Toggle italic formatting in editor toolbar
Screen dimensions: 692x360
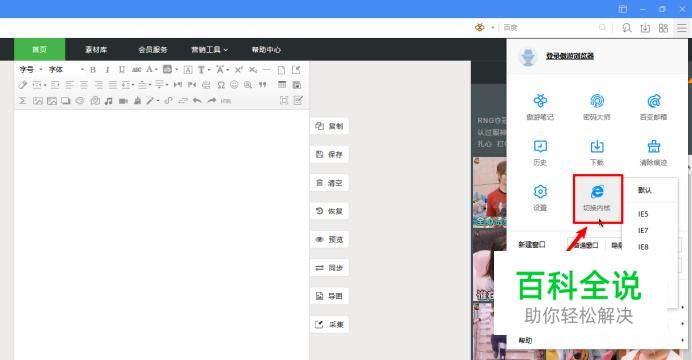(107, 70)
